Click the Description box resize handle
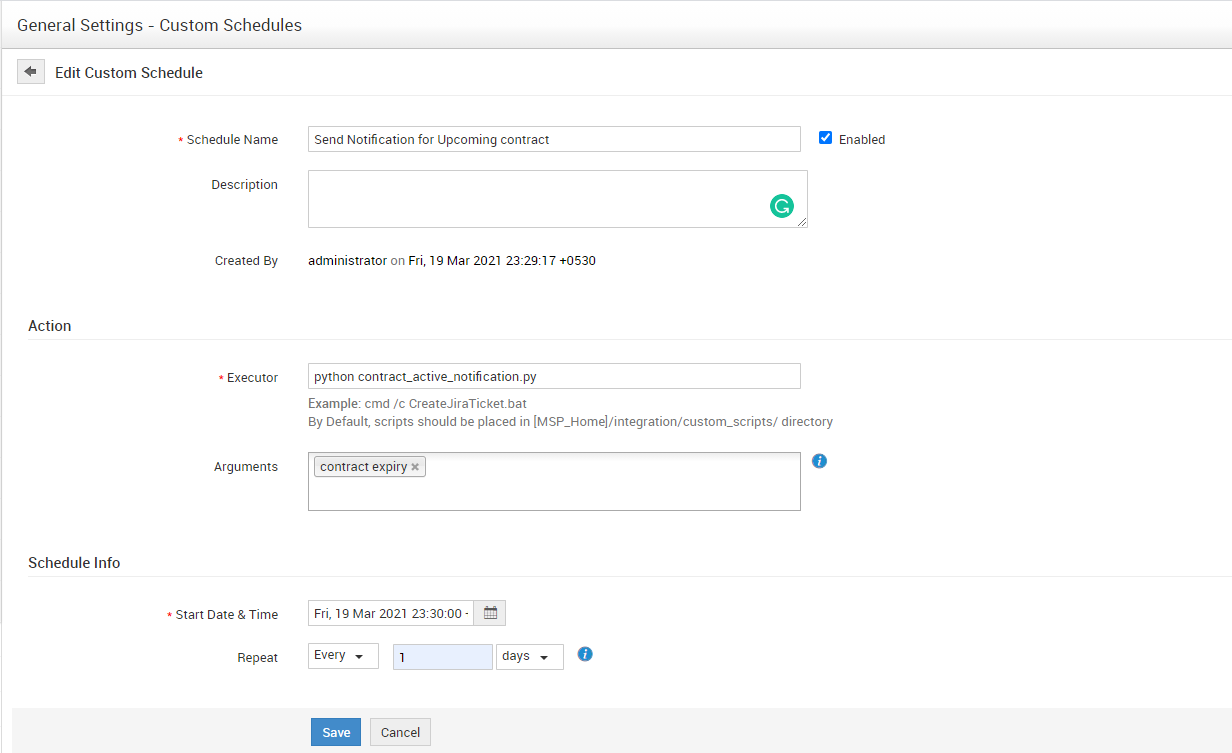The width and height of the screenshot is (1232, 753). click(802, 223)
